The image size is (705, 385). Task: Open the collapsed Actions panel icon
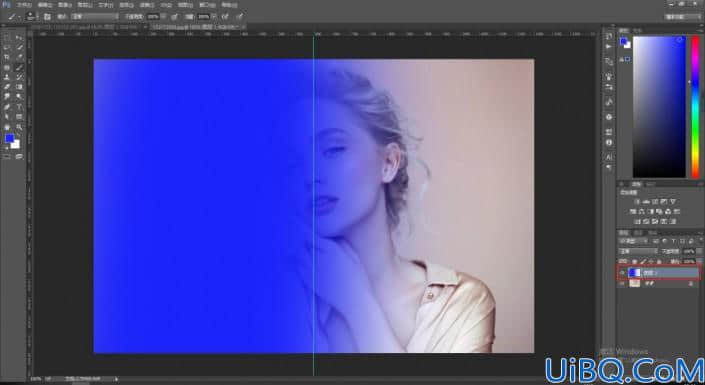[x=609, y=46]
